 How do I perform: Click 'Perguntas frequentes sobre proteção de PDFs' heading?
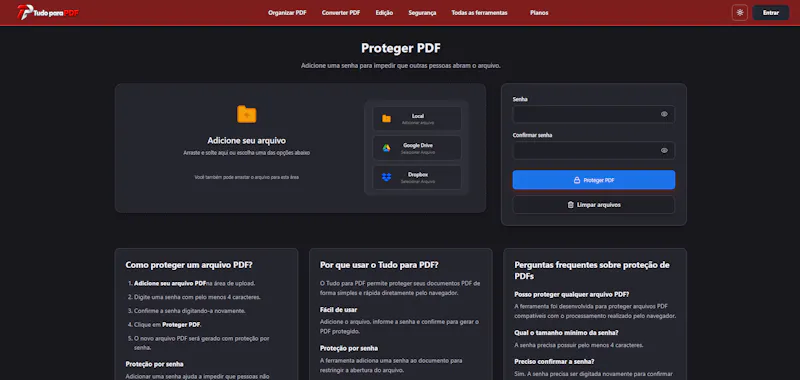point(592,270)
